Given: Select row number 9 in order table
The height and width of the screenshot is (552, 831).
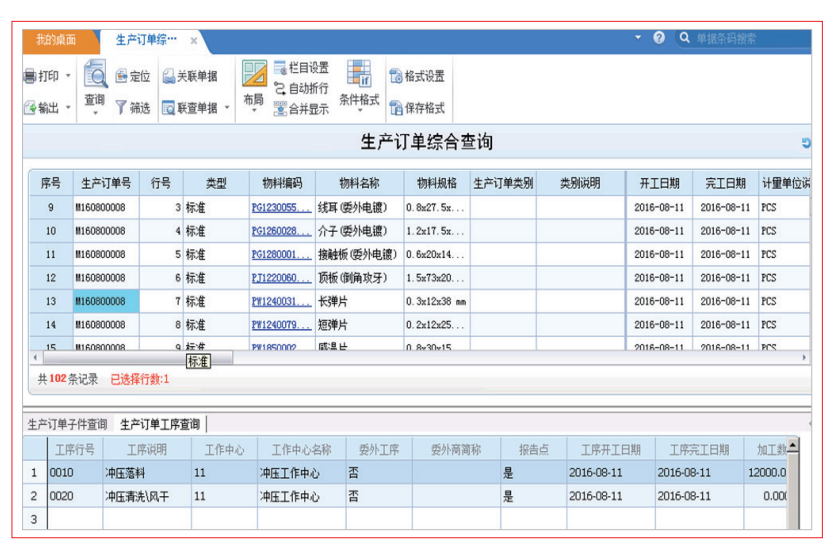Looking at the screenshot, I should coord(51,208).
